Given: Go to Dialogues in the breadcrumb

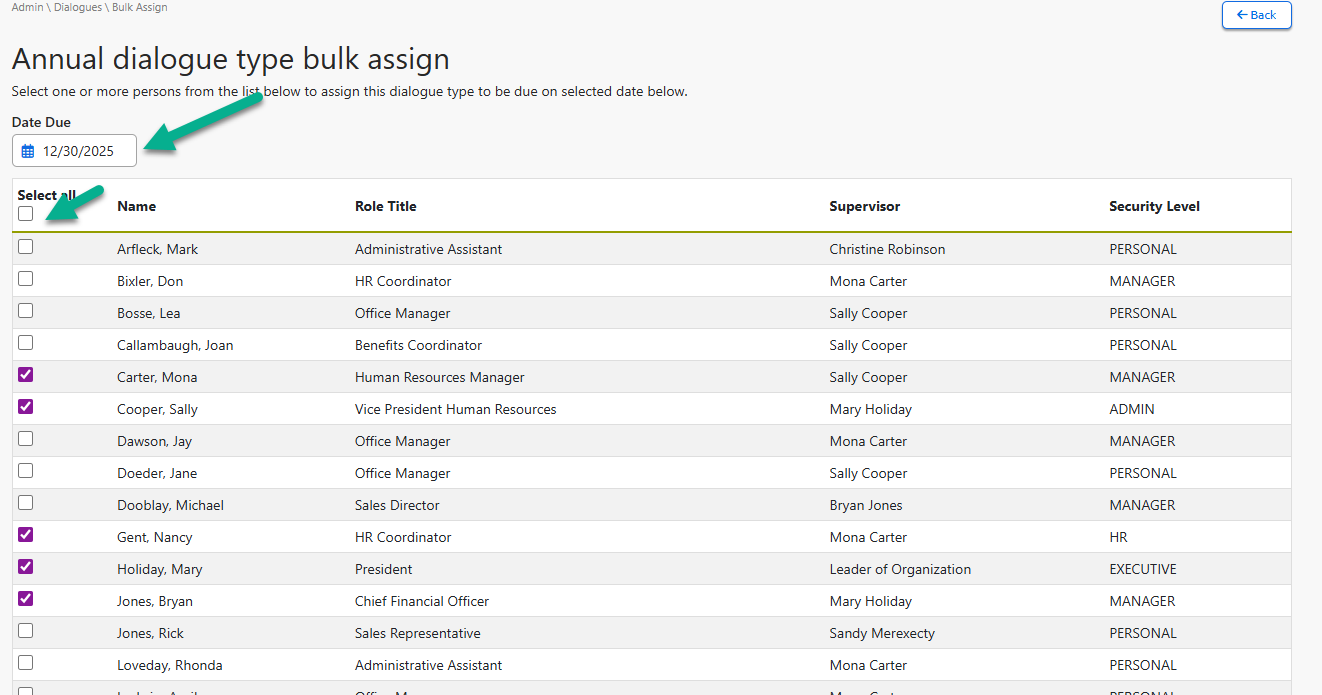Looking at the screenshot, I should pos(78,7).
